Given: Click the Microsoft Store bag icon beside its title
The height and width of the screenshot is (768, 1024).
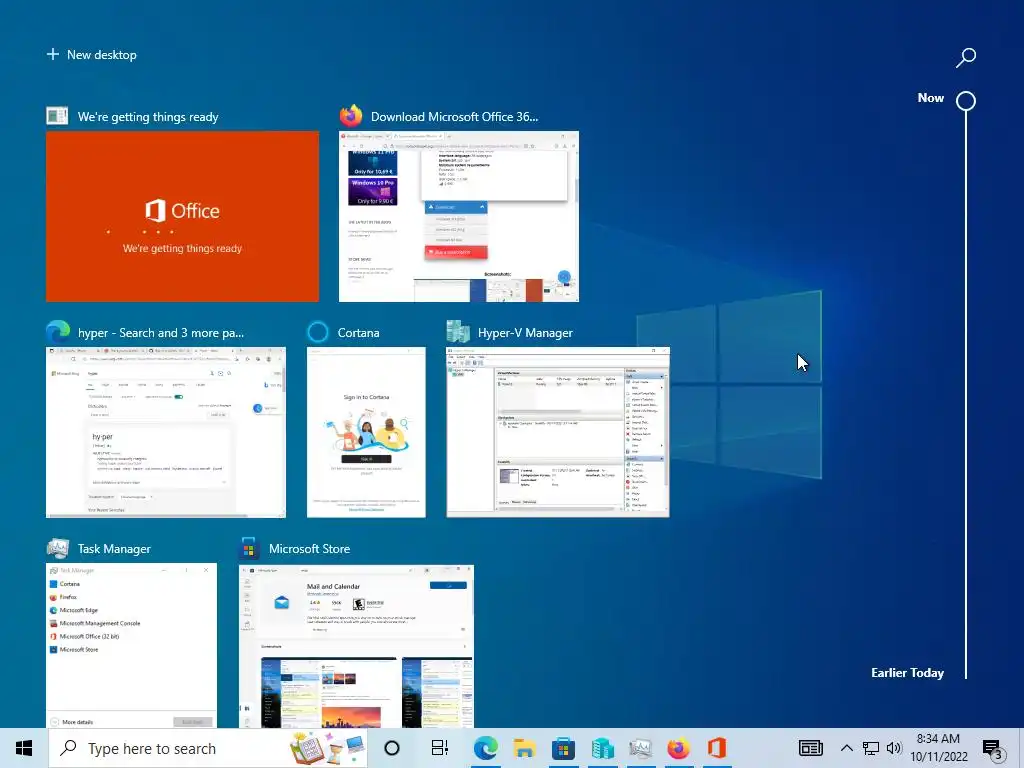Looking at the screenshot, I should pos(248,548).
